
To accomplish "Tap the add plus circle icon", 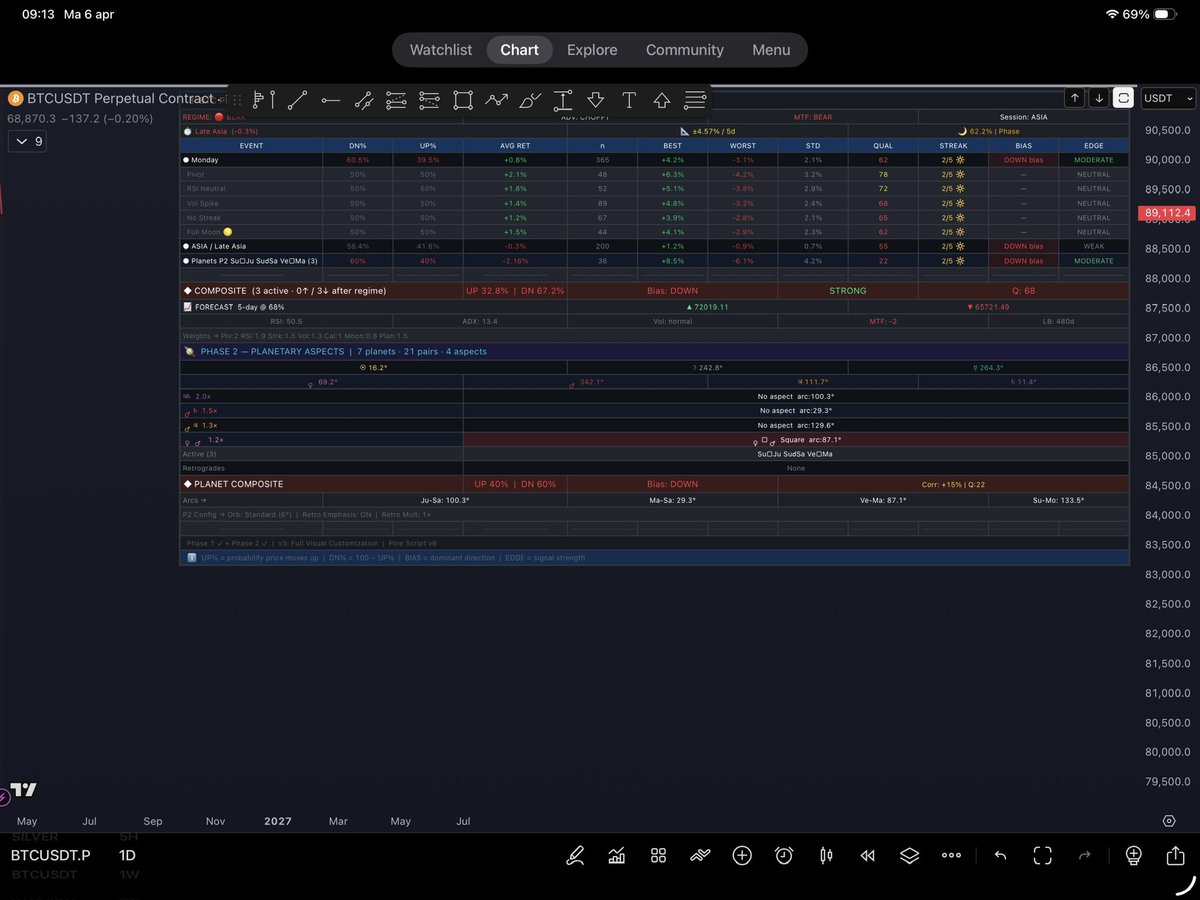I will click(x=742, y=855).
